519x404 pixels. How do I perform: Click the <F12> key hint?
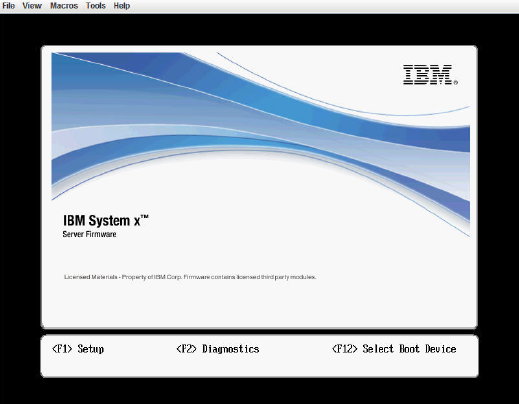click(x=345, y=349)
